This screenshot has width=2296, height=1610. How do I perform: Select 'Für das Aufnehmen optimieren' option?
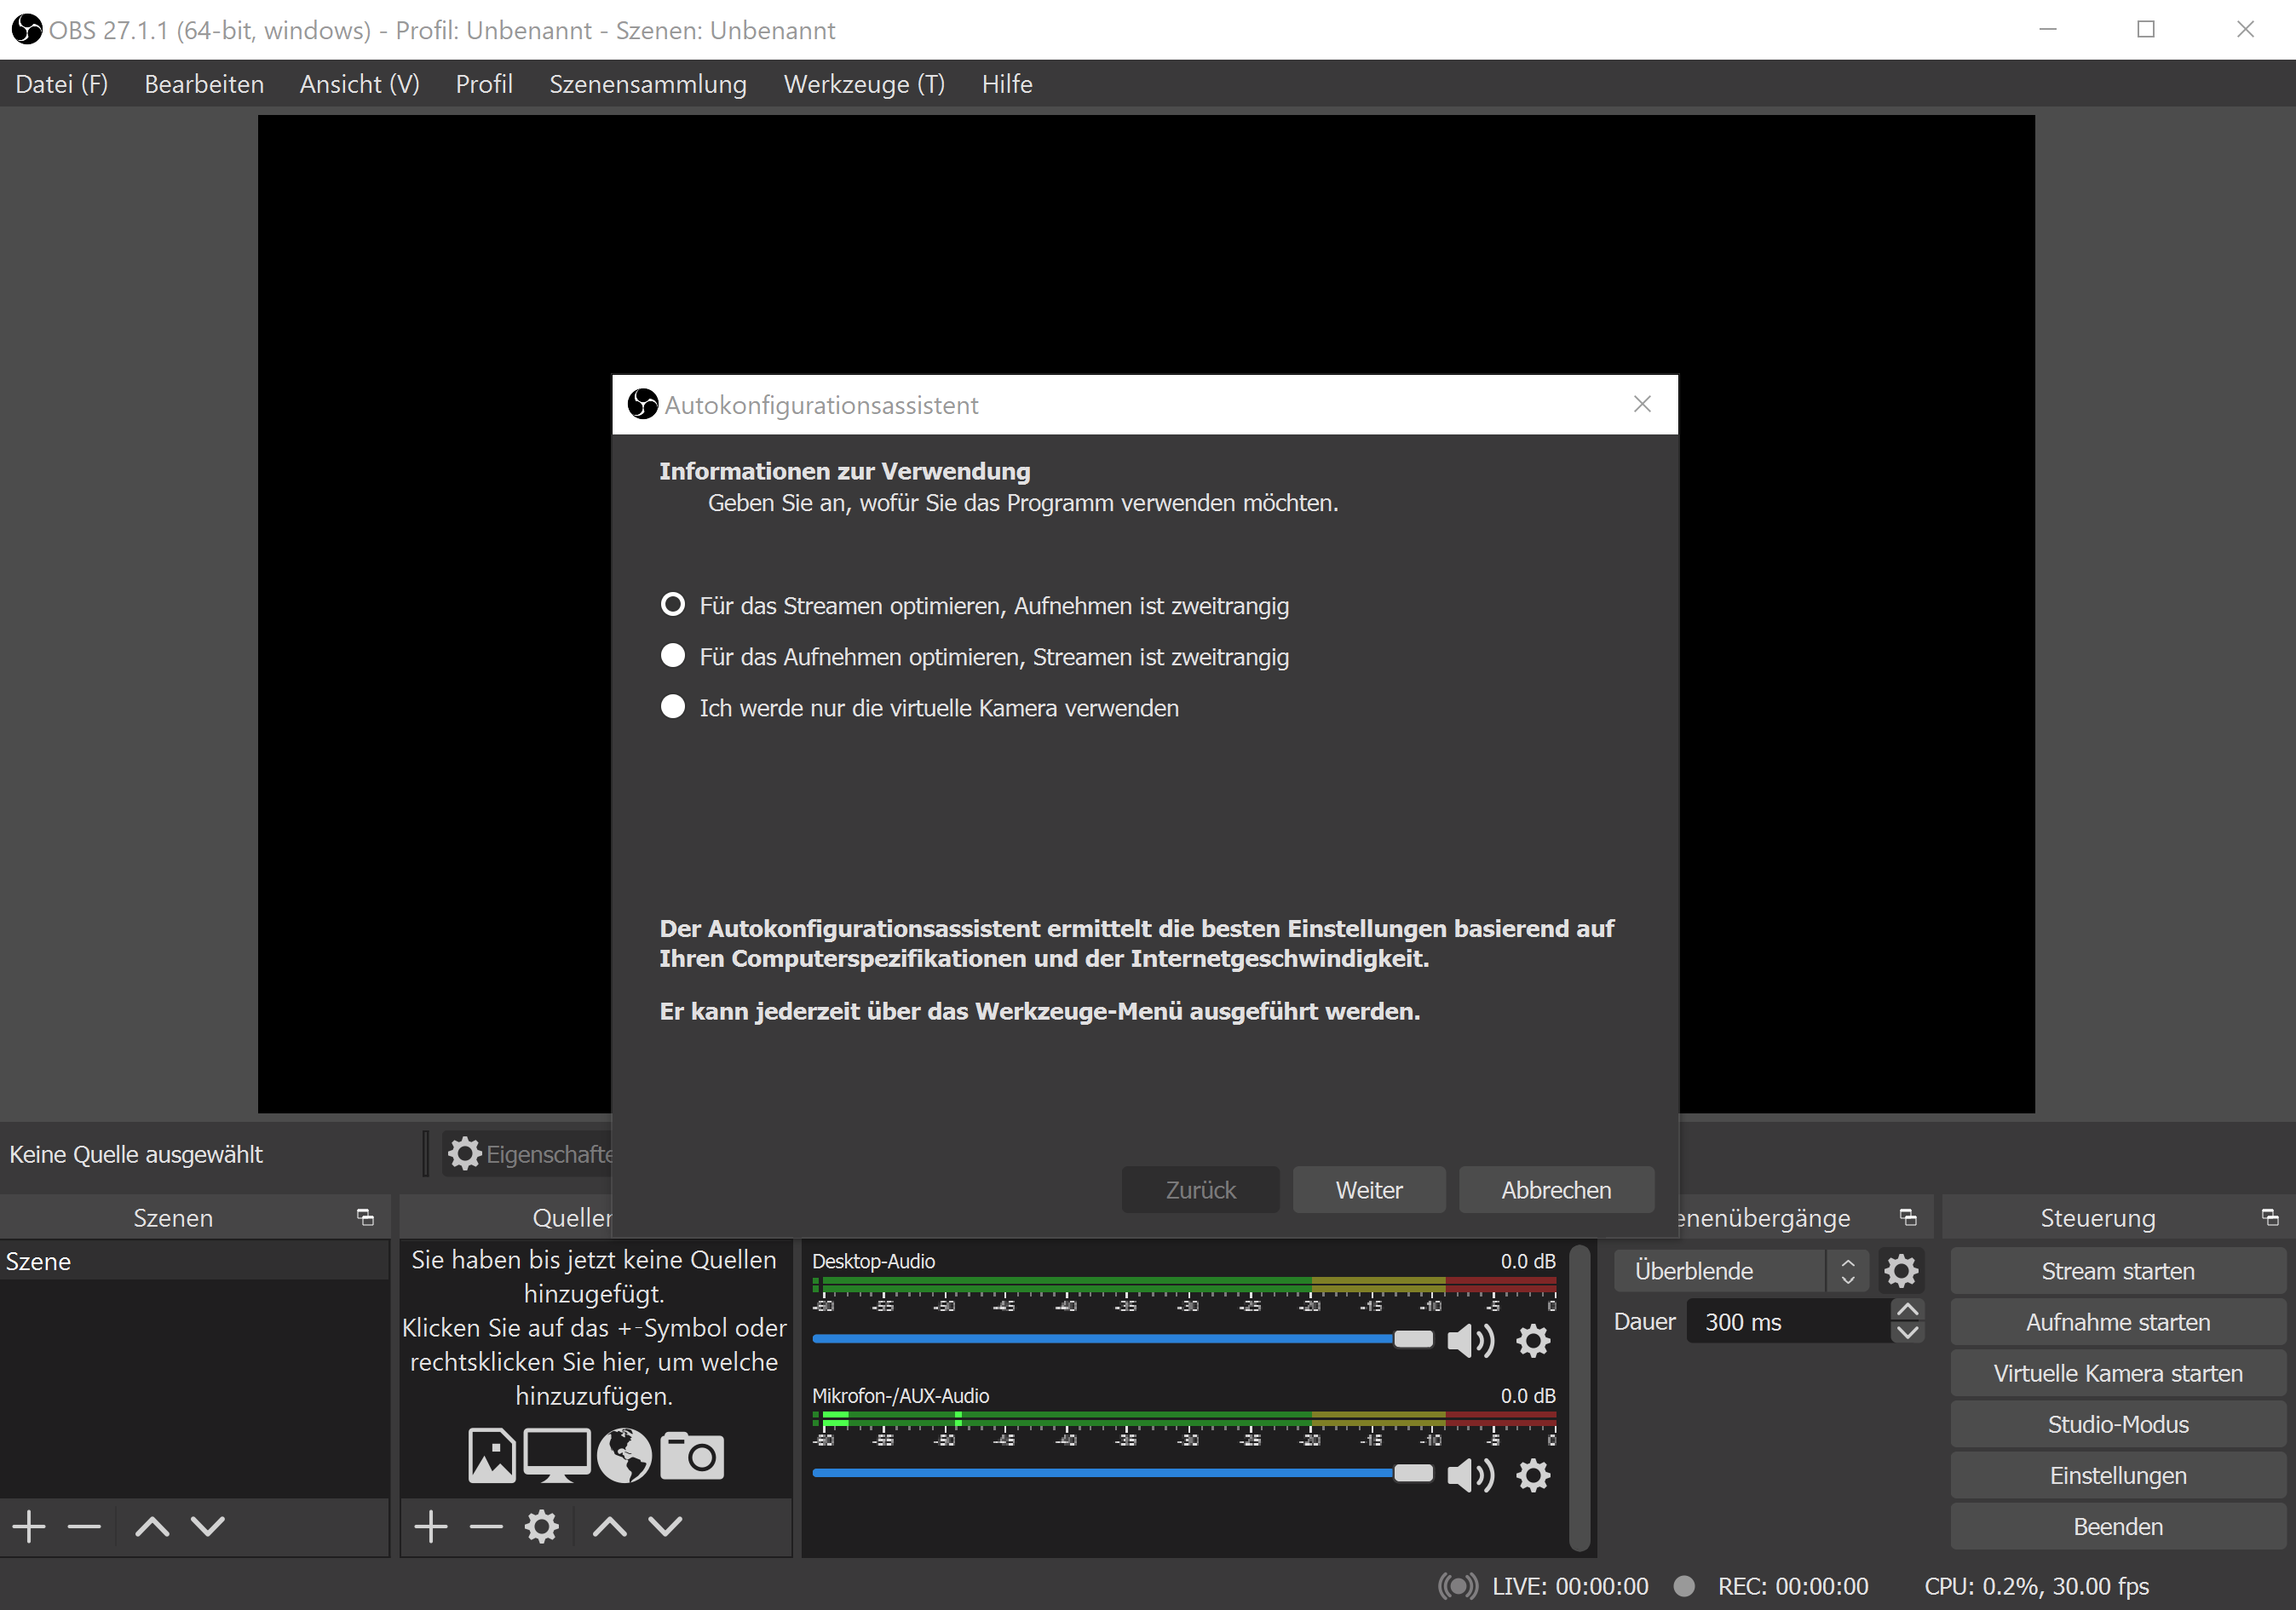[673, 655]
